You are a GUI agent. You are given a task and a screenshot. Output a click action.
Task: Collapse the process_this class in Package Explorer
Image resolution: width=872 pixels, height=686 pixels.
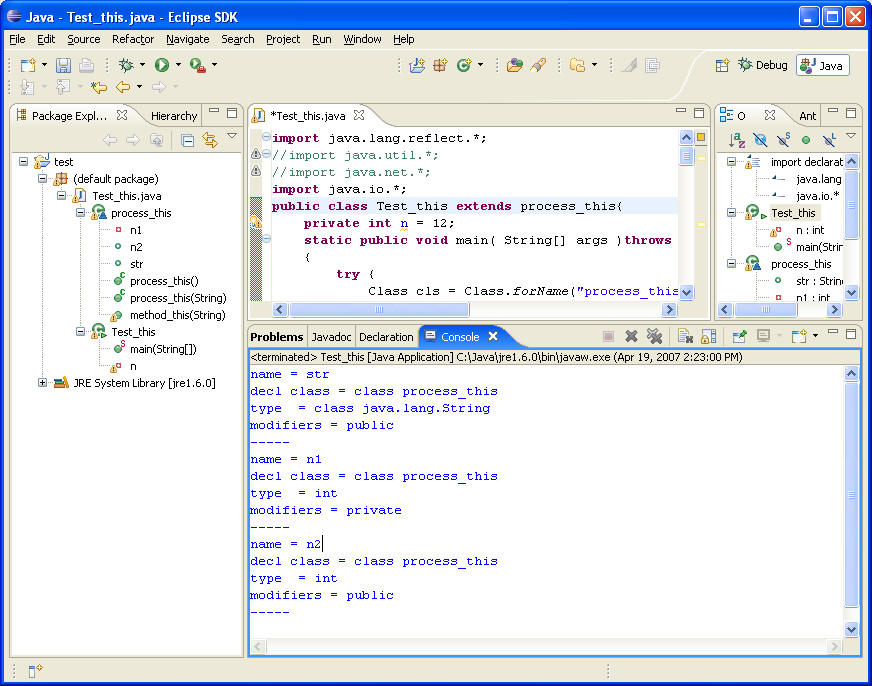click(x=81, y=213)
